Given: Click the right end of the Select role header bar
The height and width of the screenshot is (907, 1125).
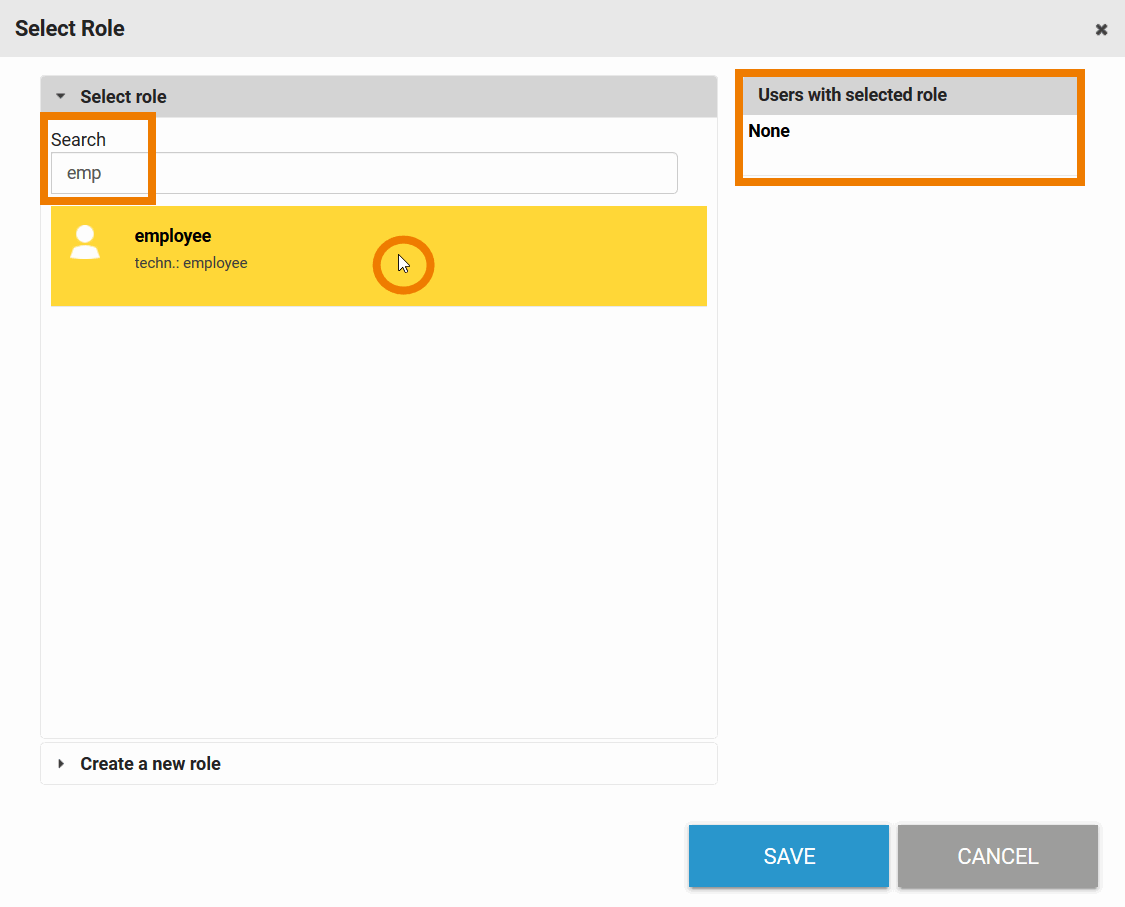Looking at the screenshot, I should [680, 97].
